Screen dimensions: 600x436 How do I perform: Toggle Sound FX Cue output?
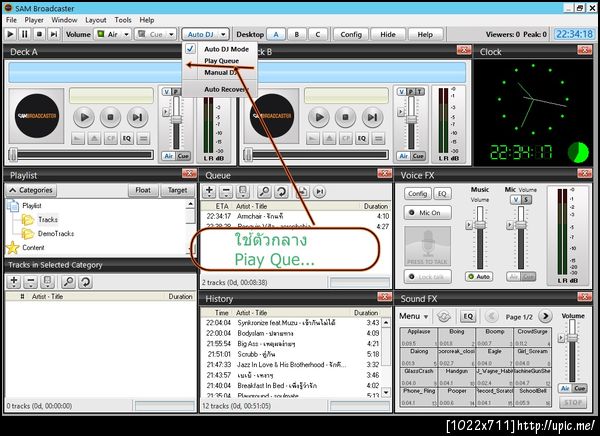coord(579,388)
